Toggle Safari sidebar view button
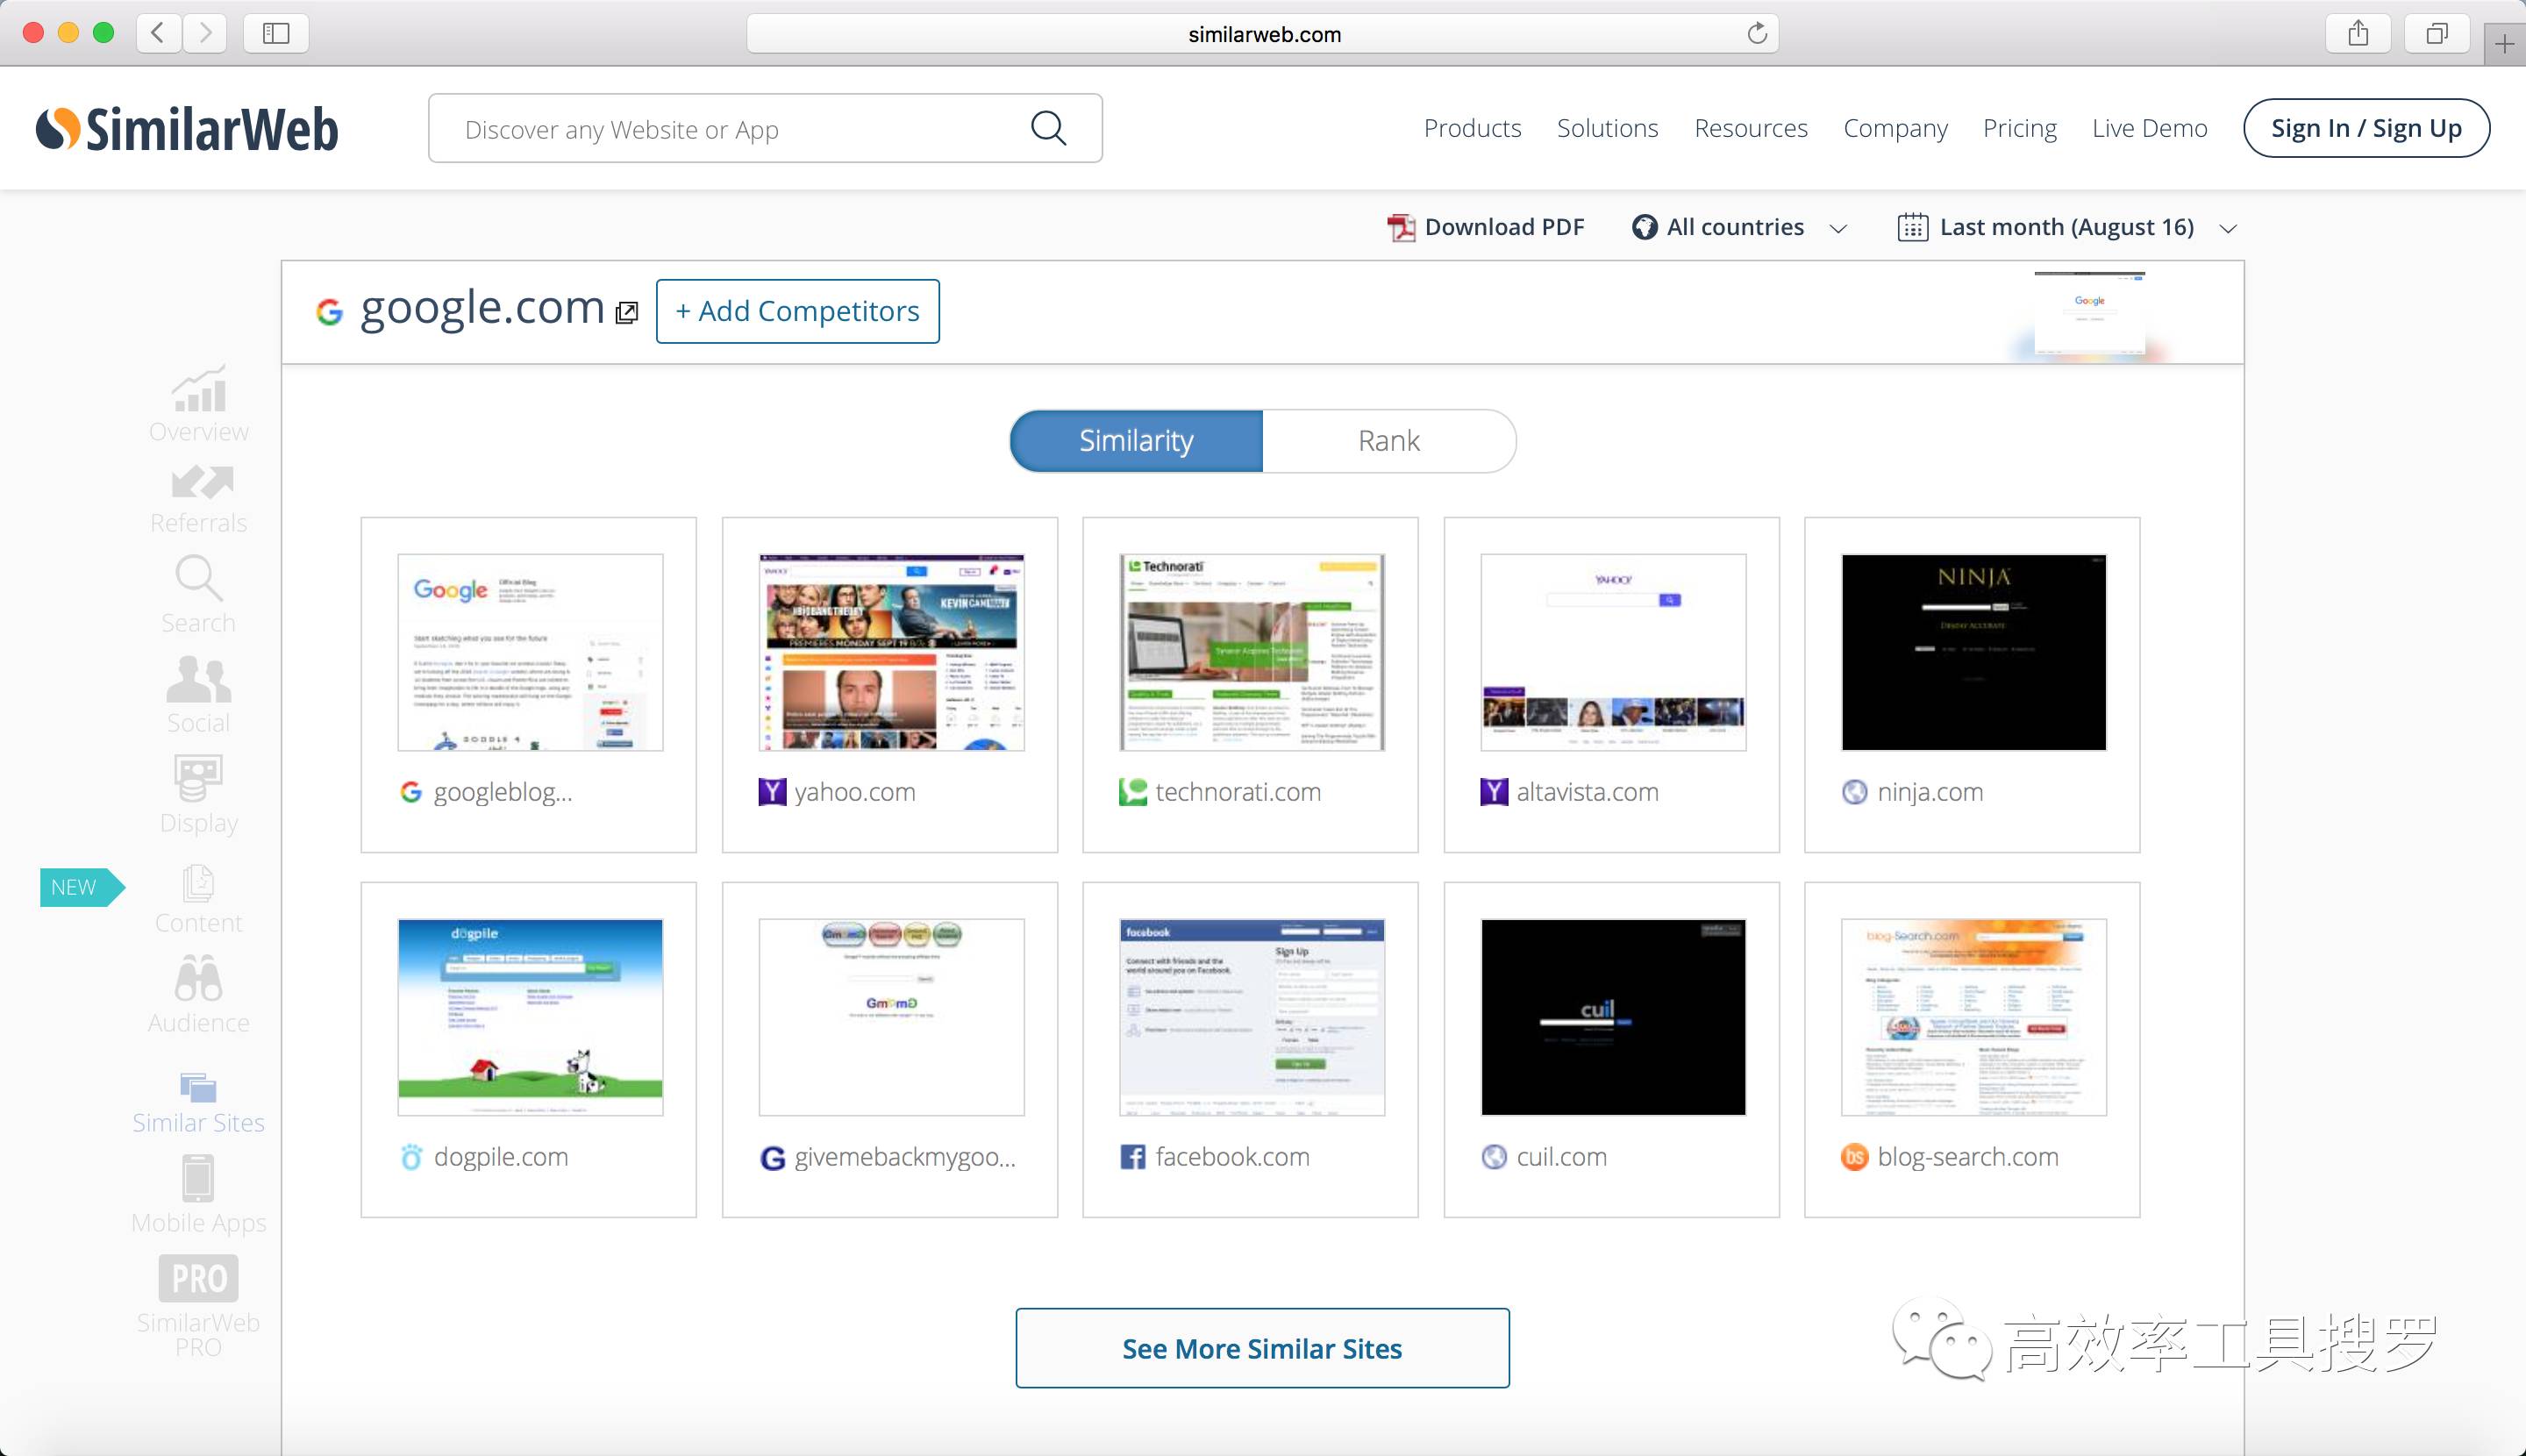 click(276, 34)
